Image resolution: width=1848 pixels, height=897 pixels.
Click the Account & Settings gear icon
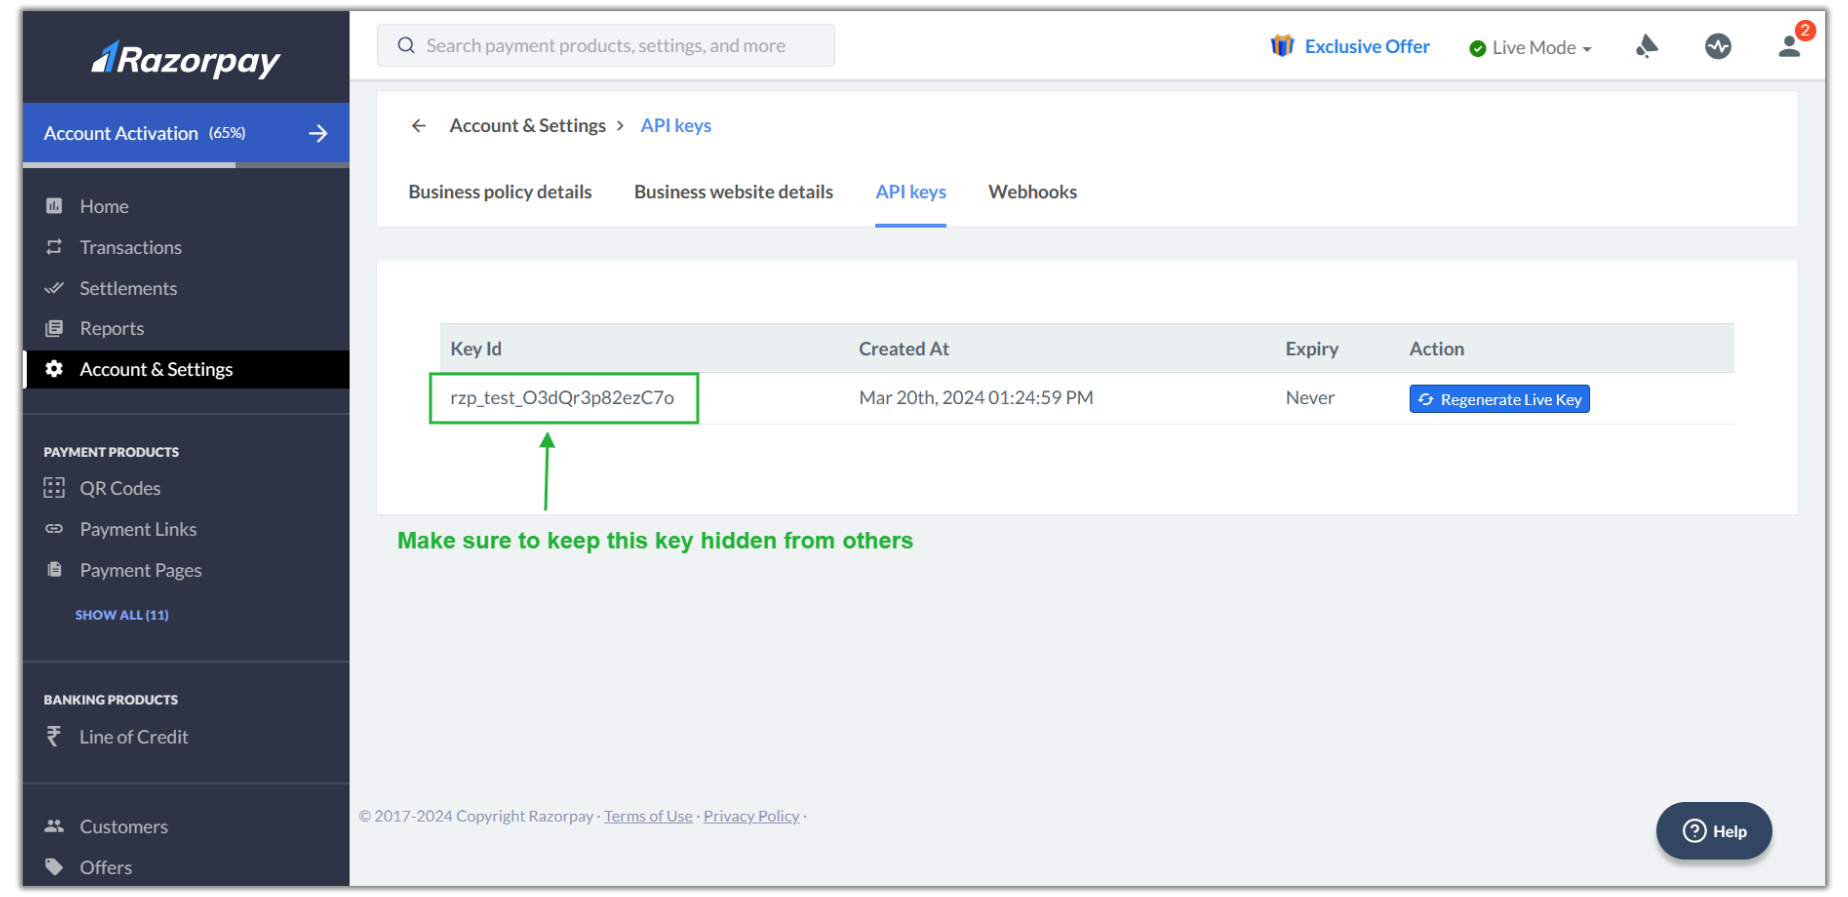(54, 369)
